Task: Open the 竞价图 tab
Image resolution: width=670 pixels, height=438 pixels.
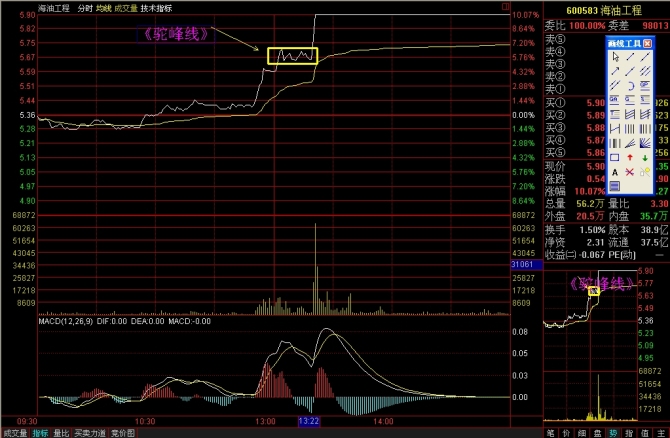Action: 123,433
